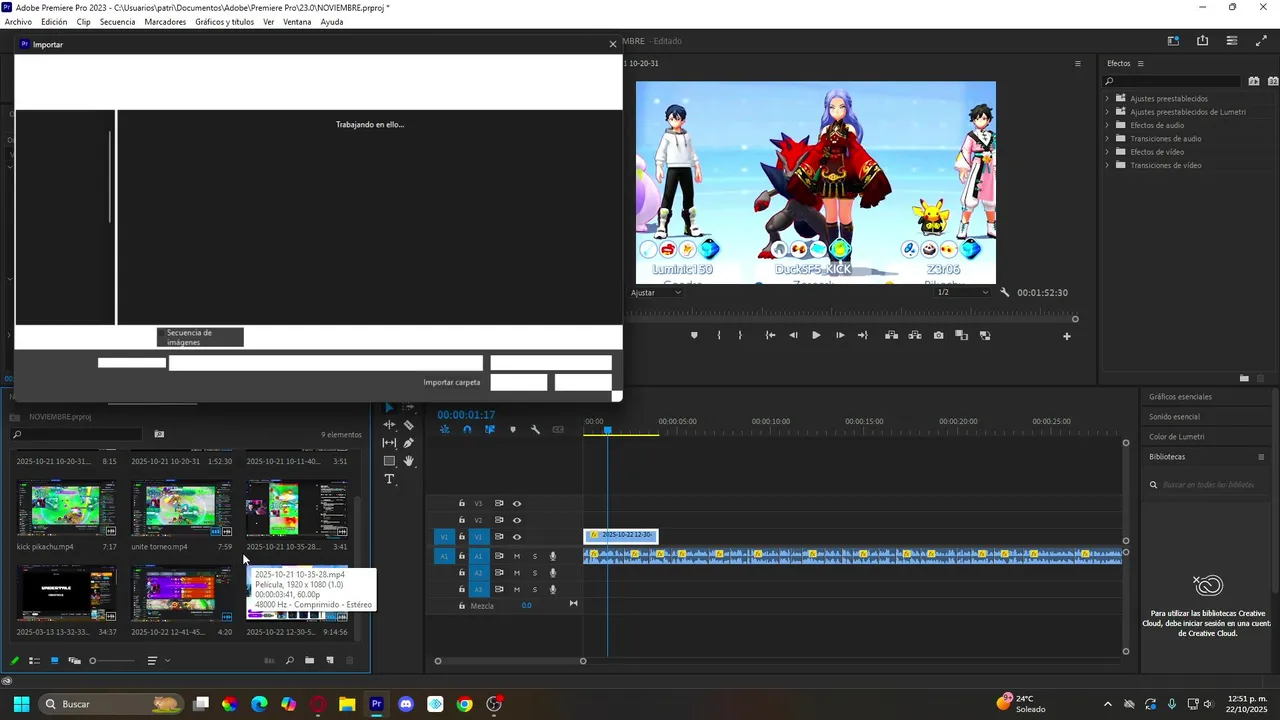This screenshot has height=720, width=1280.
Task: Add a marker in the timeline header
Action: click(513, 430)
